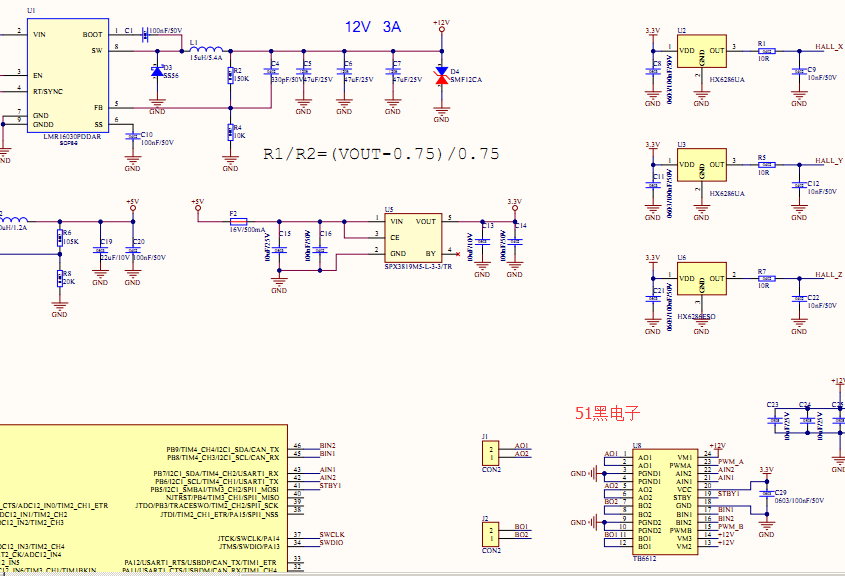845x576 pixels.
Task: Select the R1/R2 formula text annotation
Action: (x=380, y=154)
